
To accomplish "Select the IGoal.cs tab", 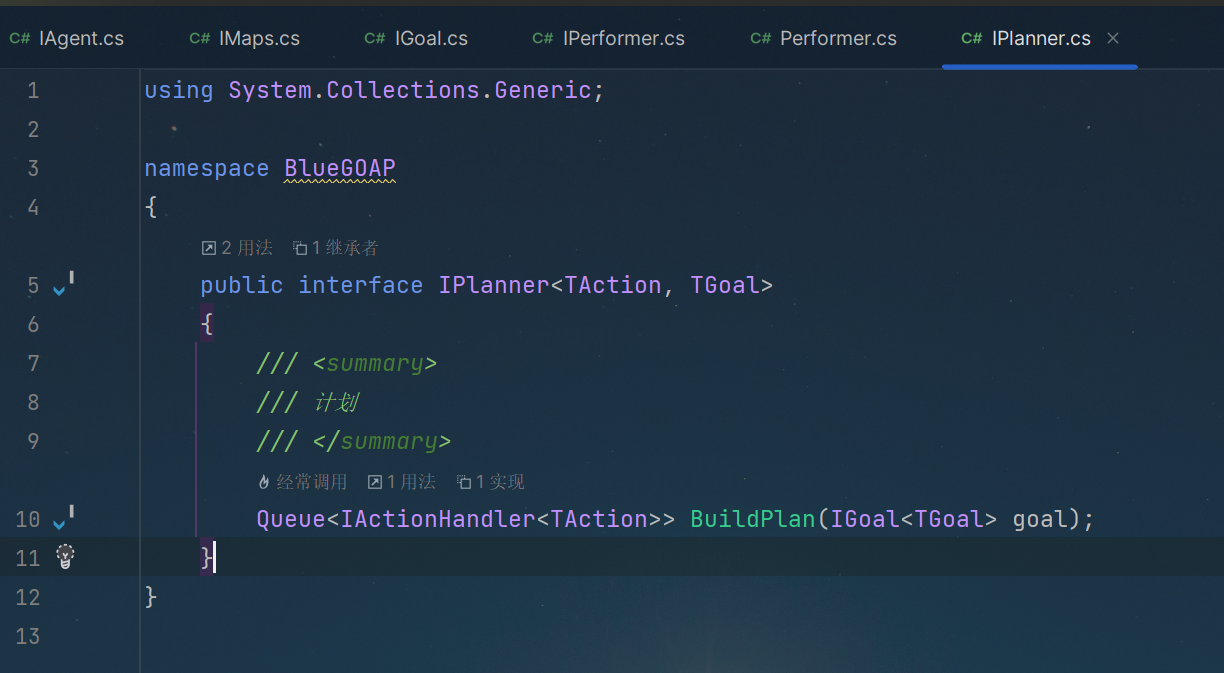I will [x=416, y=39].
